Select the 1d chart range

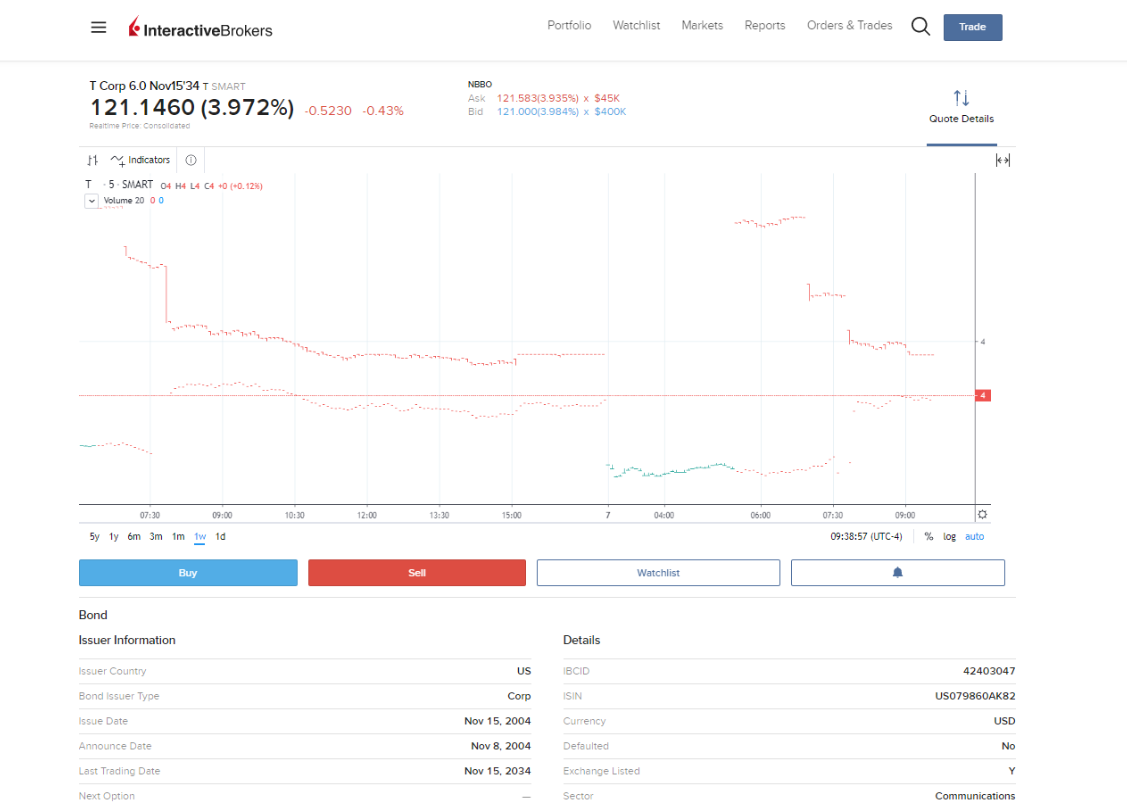point(221,537)
